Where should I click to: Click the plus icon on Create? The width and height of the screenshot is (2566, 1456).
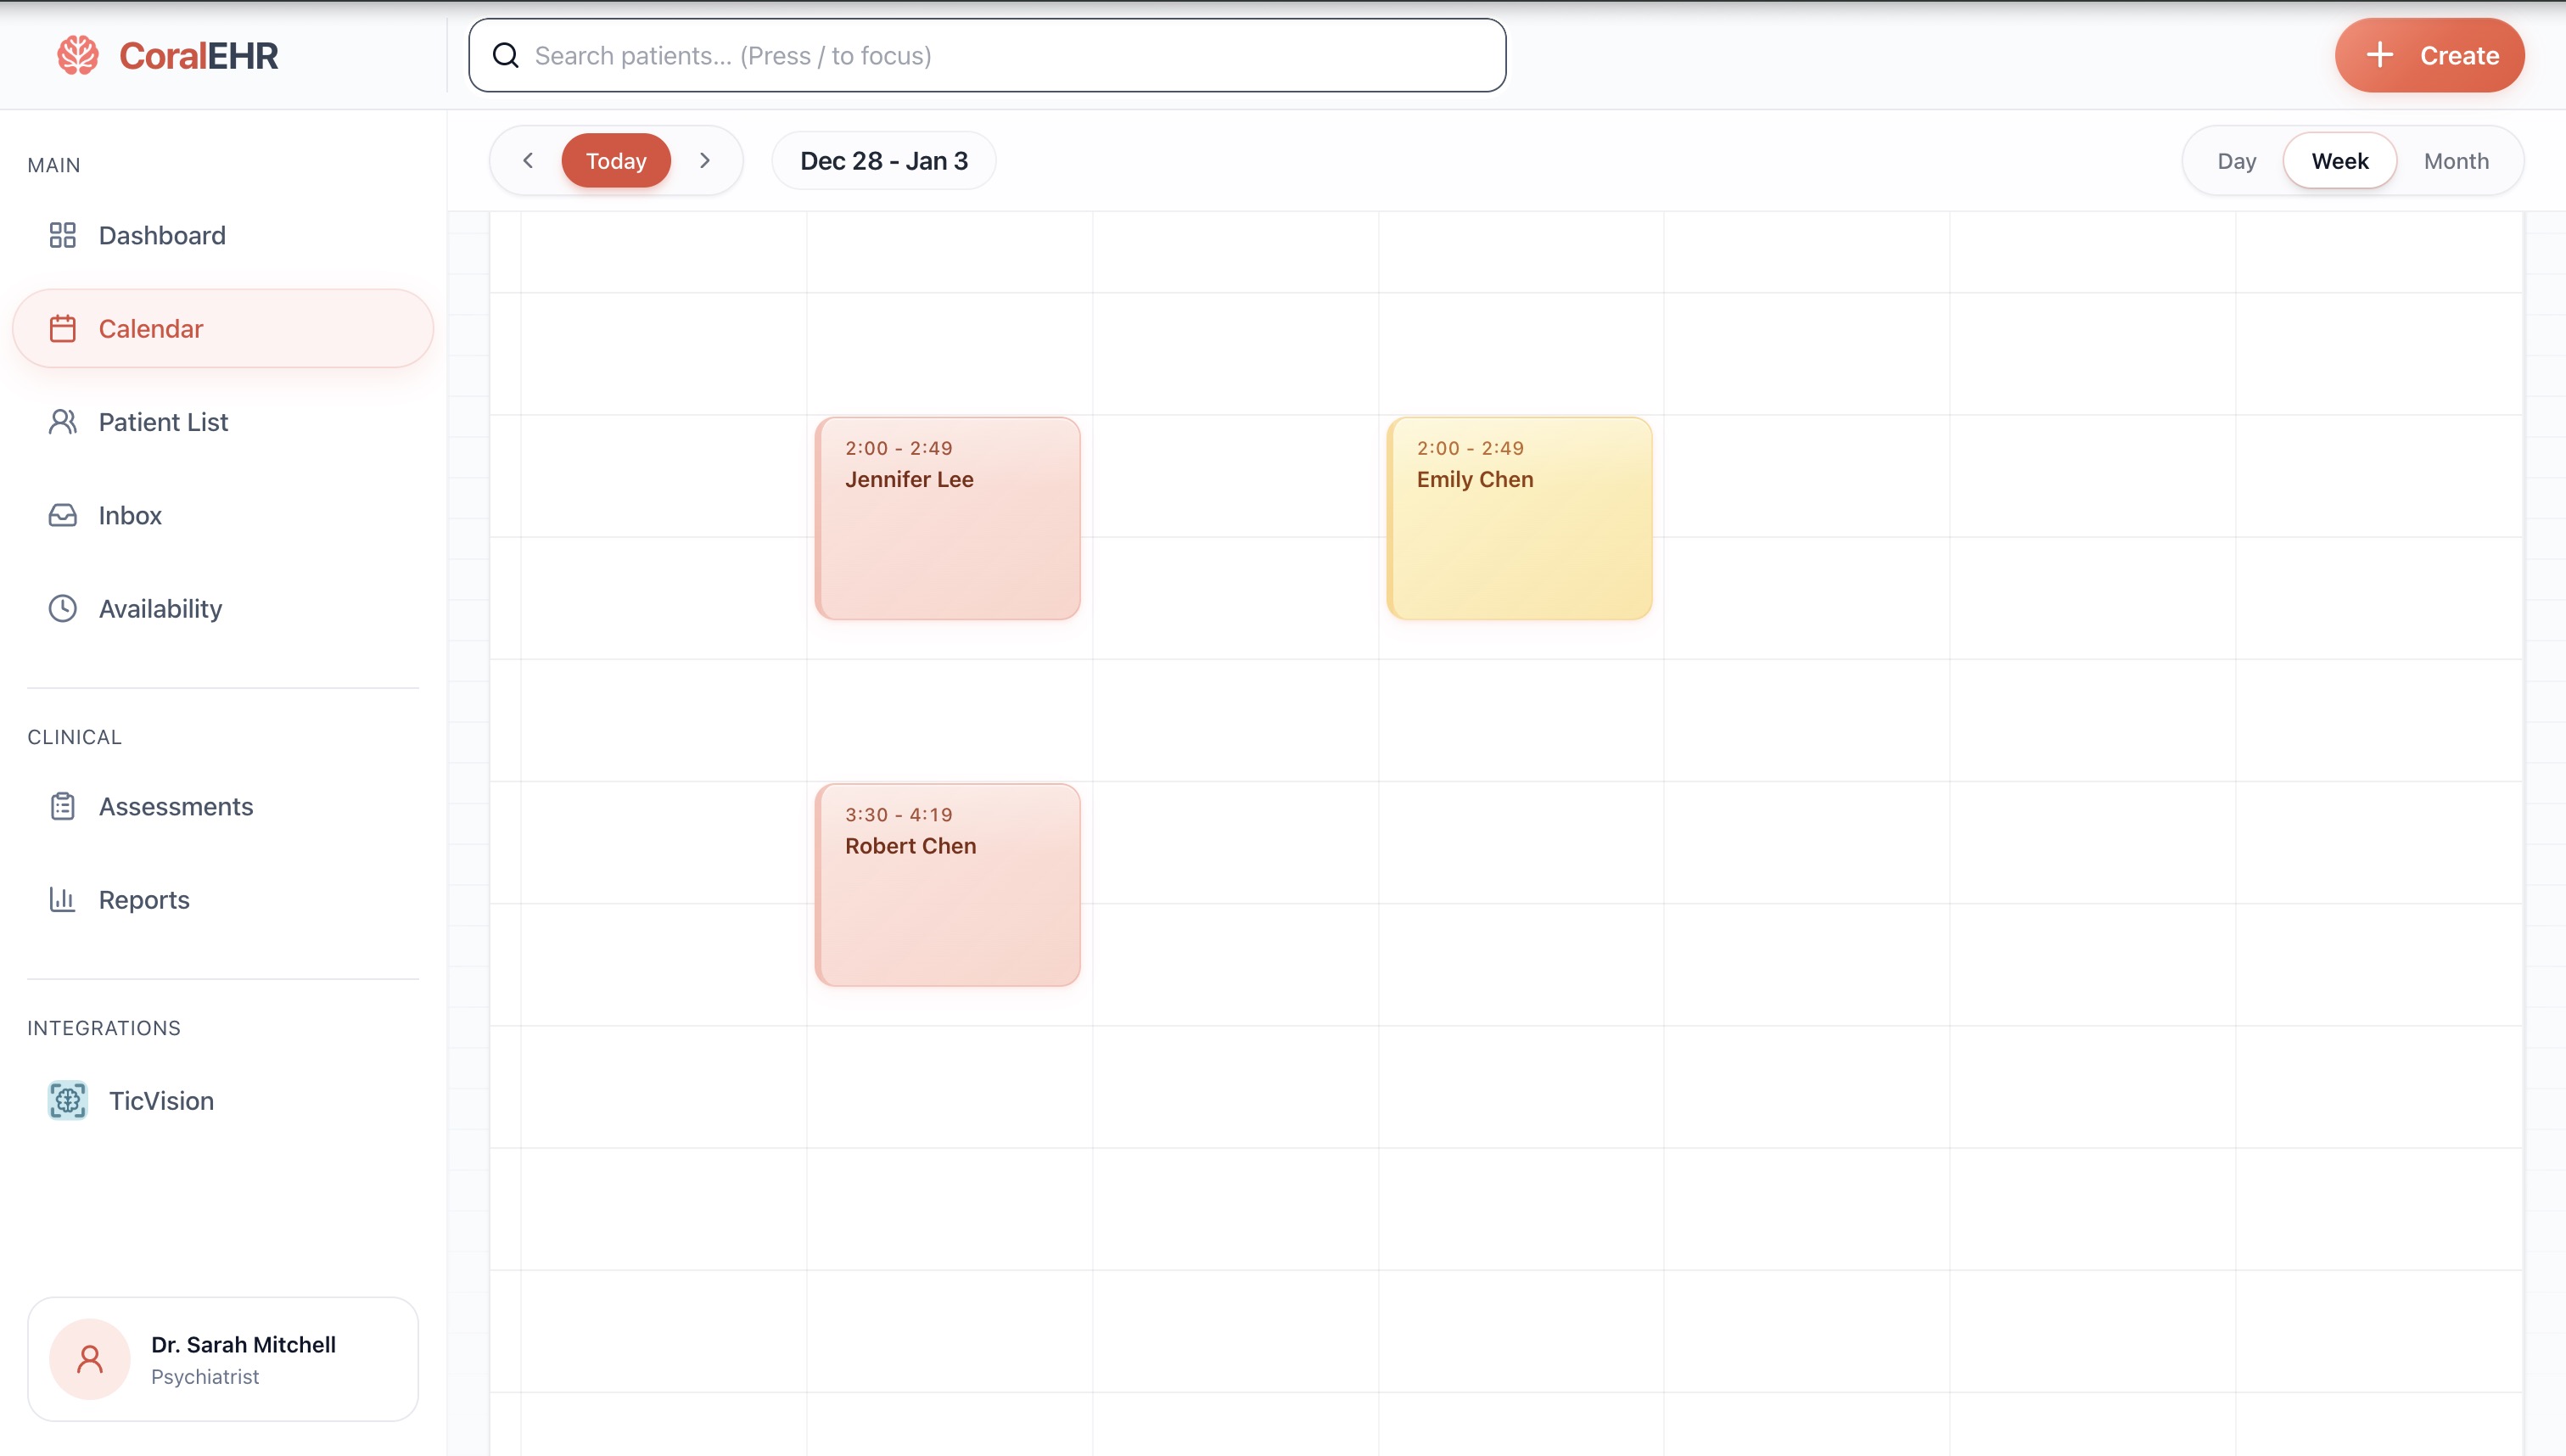point(2381,55)
